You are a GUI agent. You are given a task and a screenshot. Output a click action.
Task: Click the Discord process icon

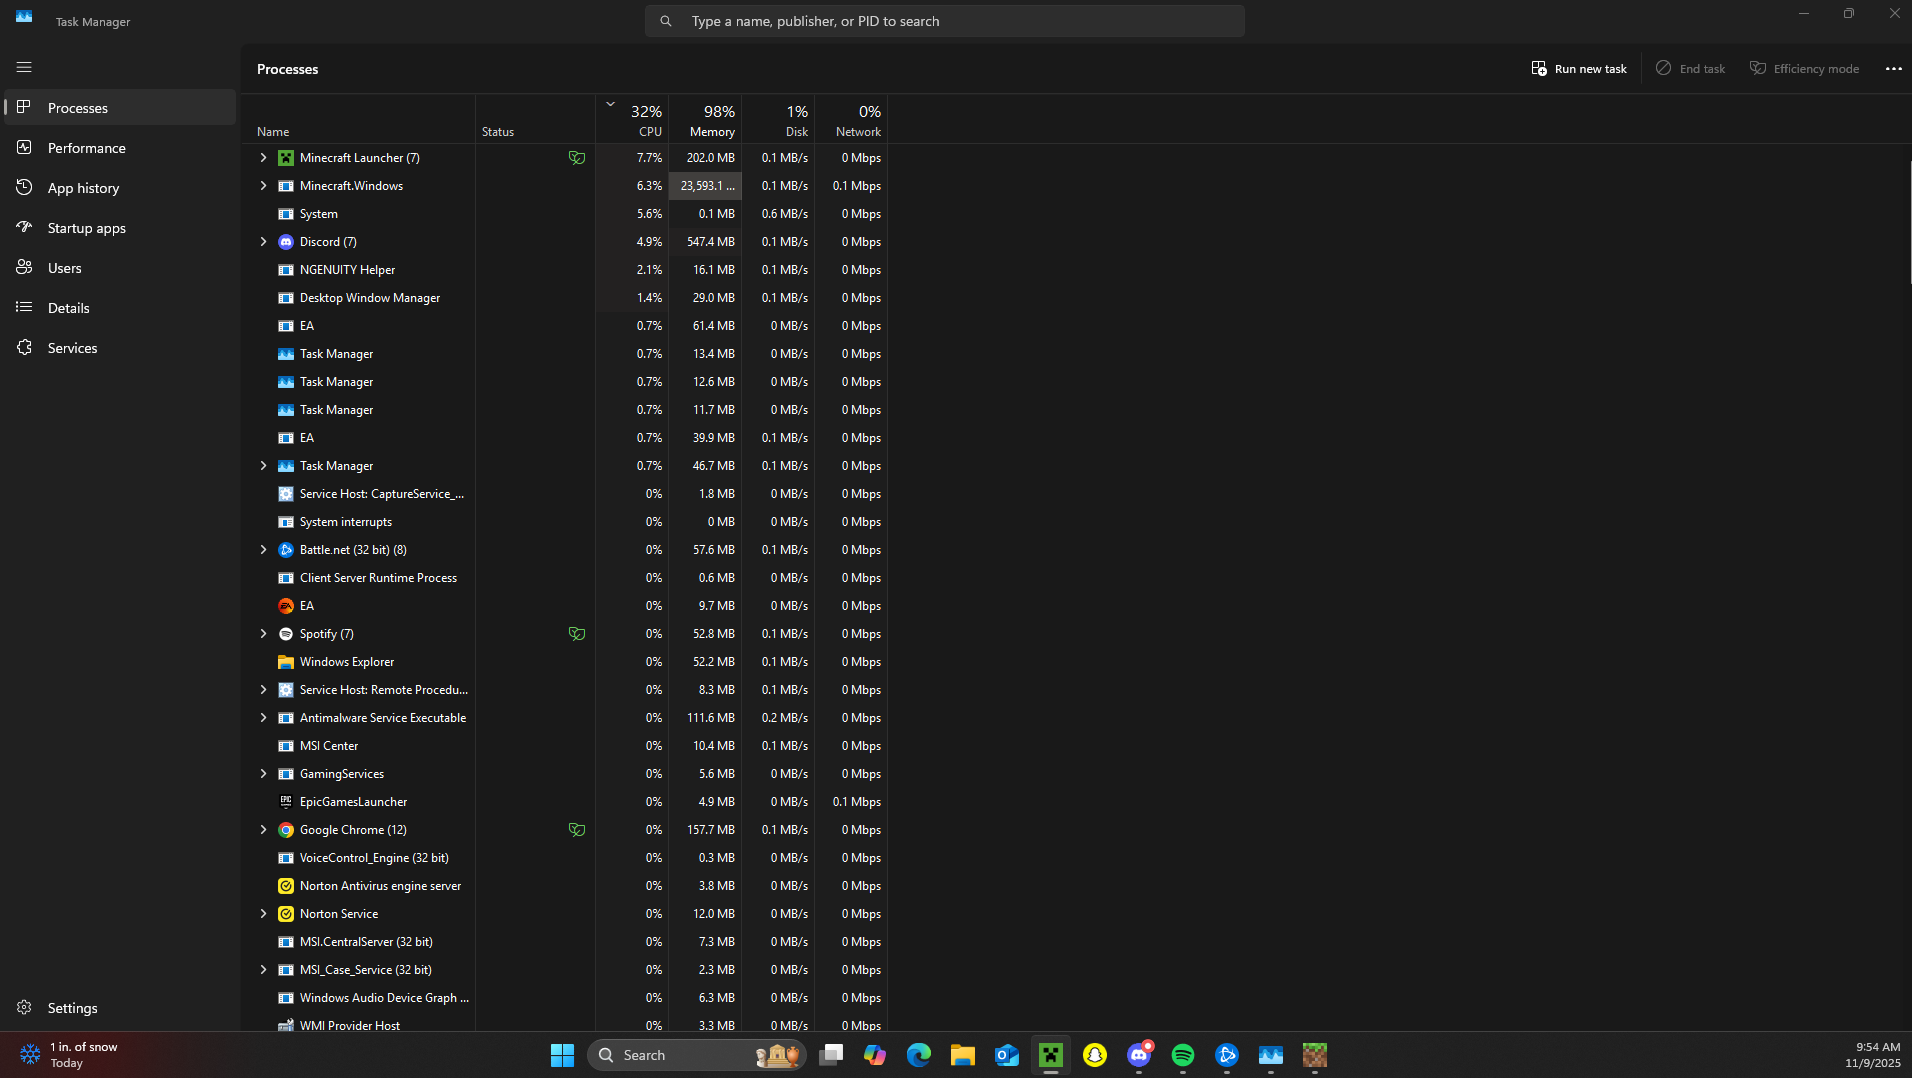pyautogui.click(x=286, y=242)
